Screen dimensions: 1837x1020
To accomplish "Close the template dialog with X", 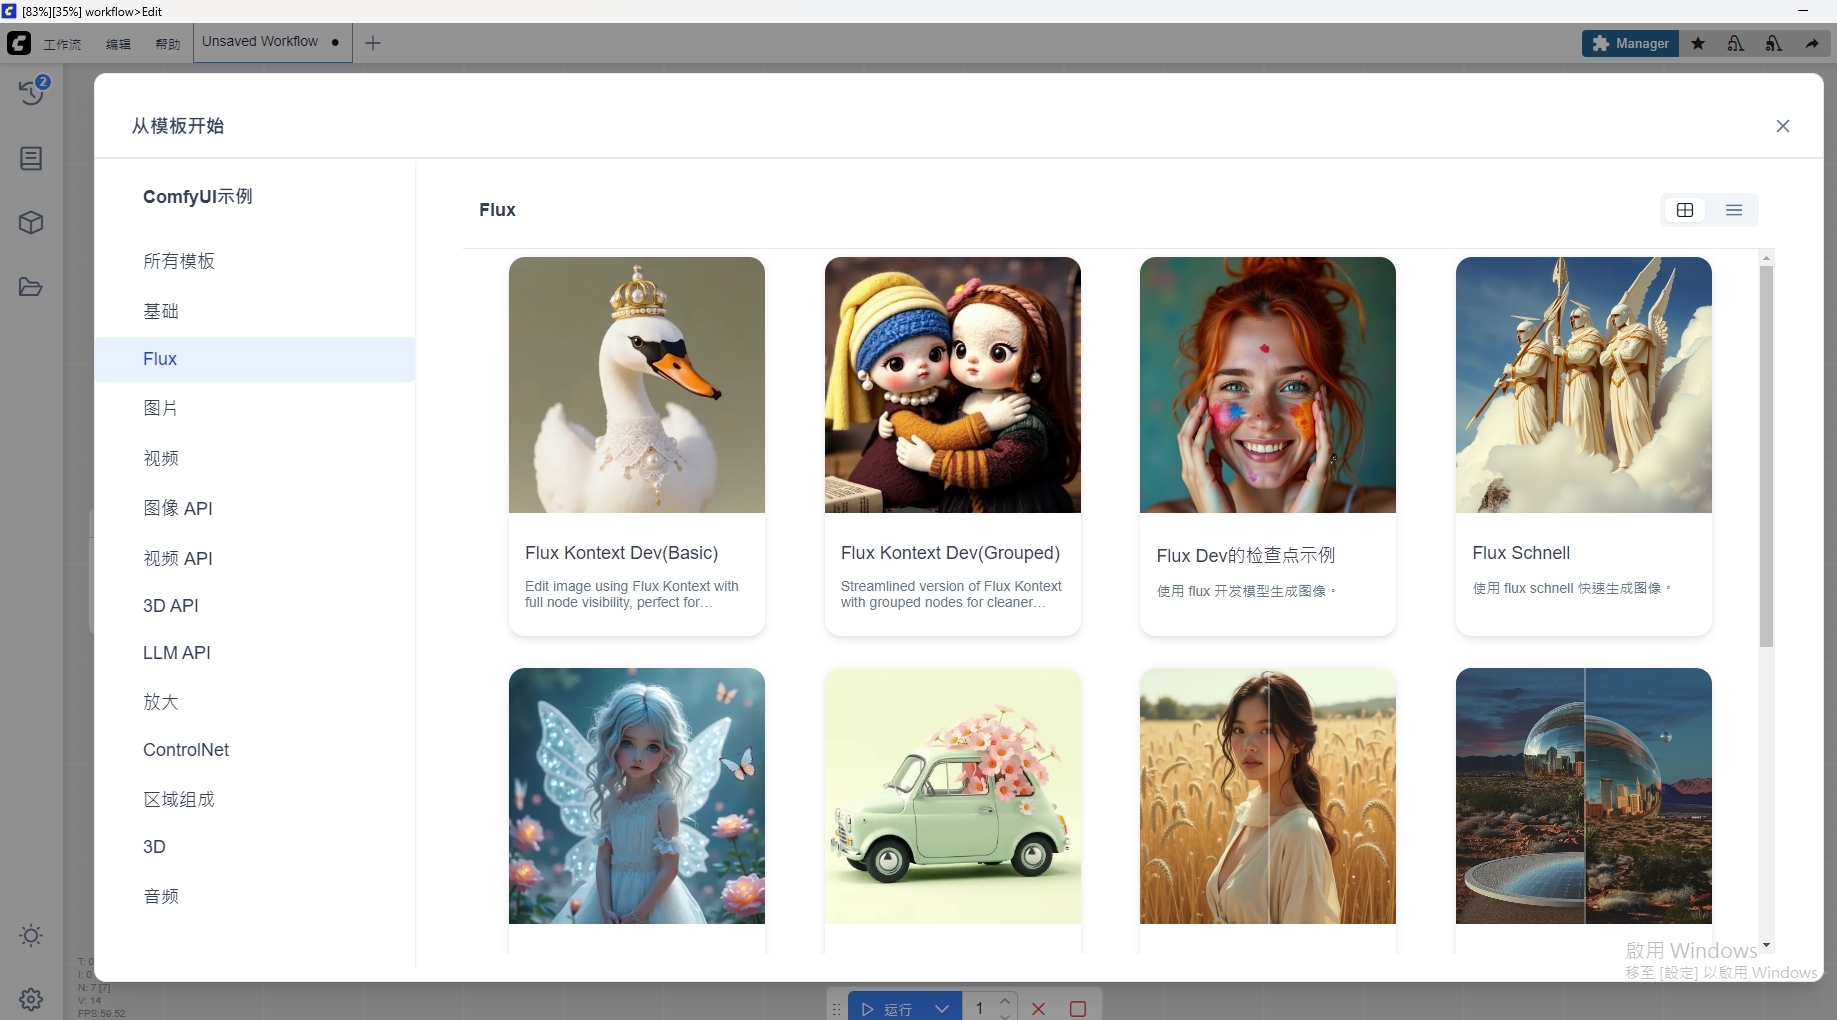I will click(1783, 126).
